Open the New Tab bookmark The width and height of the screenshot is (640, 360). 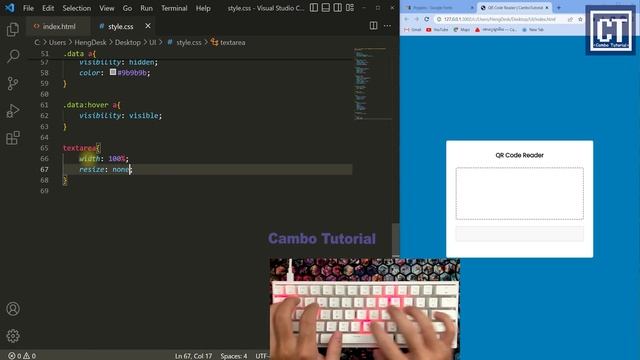[533, 30]
